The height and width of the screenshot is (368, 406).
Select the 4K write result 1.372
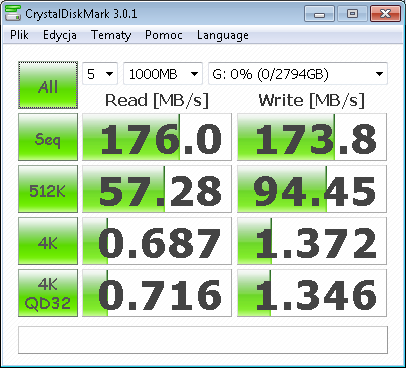312,241
